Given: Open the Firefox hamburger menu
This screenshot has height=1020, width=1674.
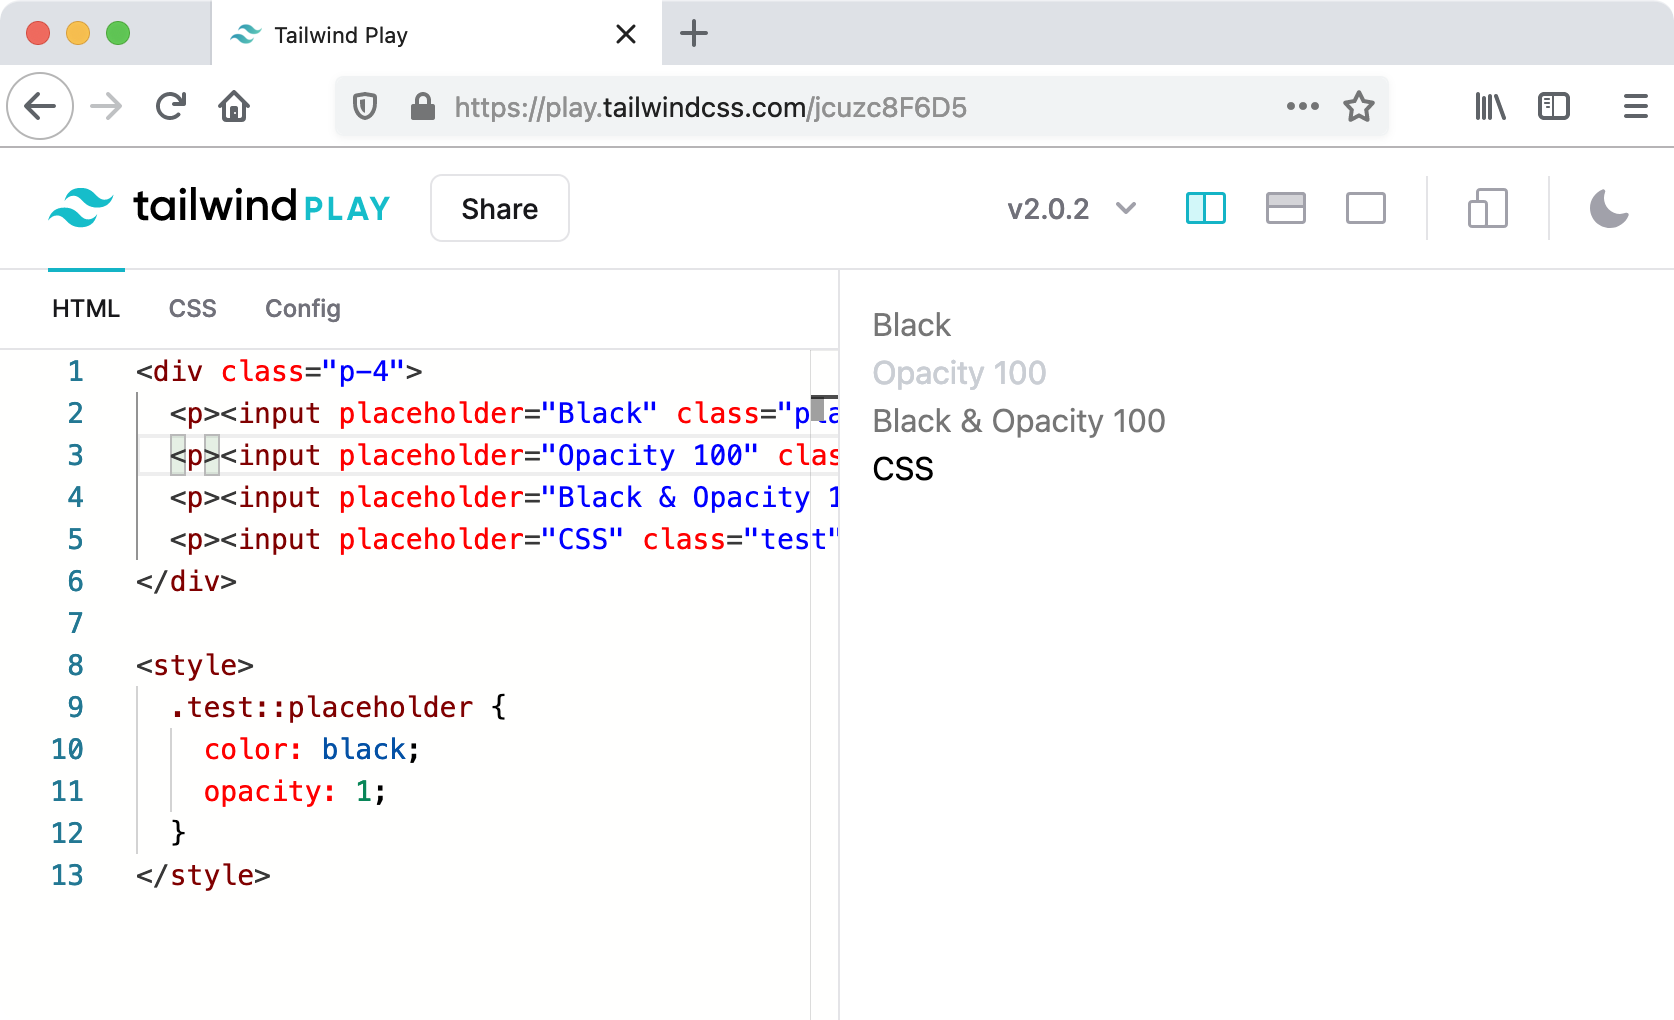Looking at the screenshot, I should [1636, 106].
